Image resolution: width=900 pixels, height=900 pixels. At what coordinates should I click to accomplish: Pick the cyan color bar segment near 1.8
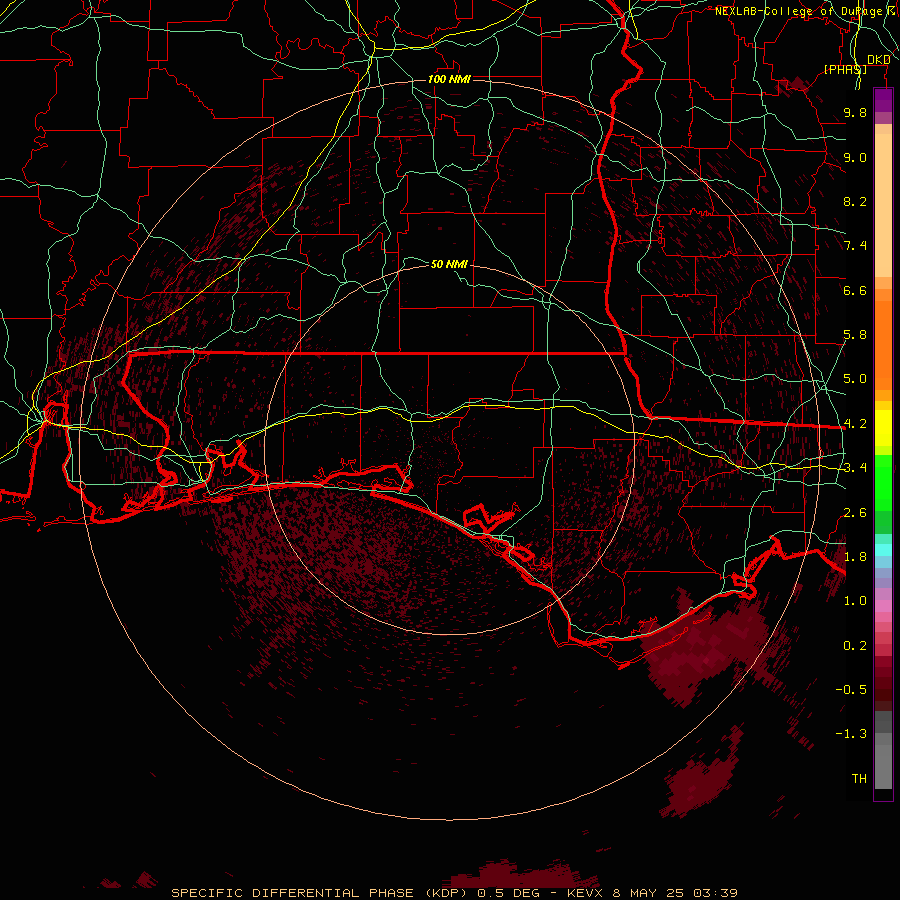coord(883,550)
